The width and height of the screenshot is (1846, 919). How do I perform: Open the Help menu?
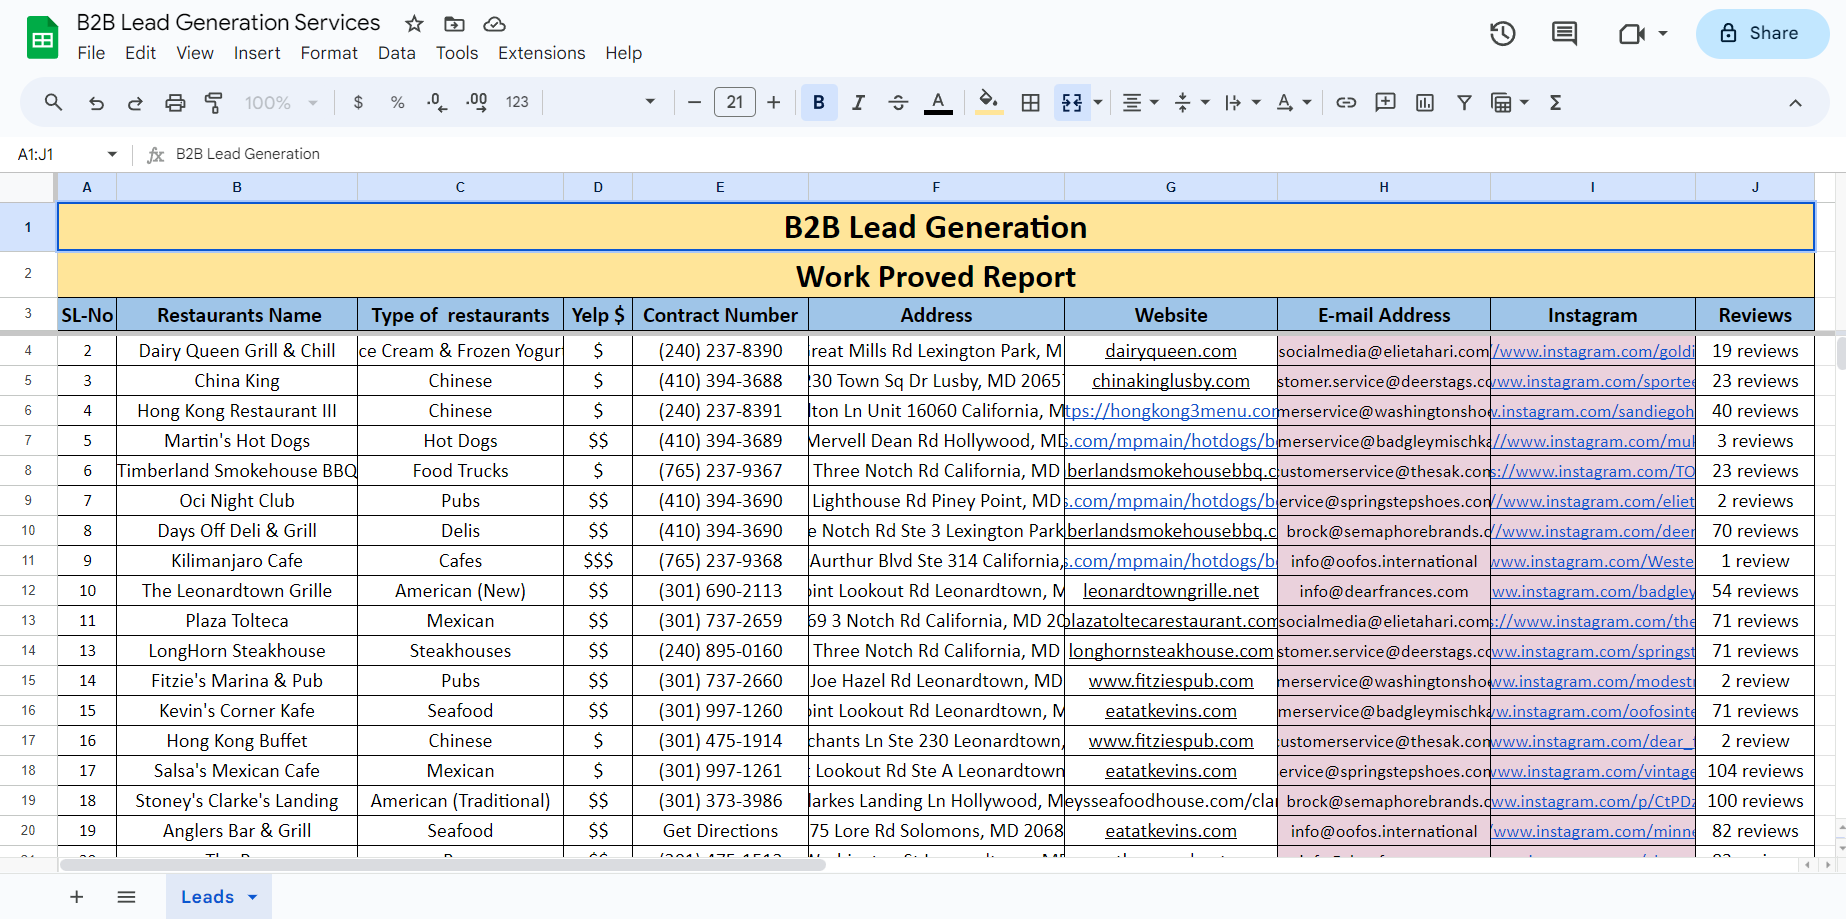click(x=623, y=53)
